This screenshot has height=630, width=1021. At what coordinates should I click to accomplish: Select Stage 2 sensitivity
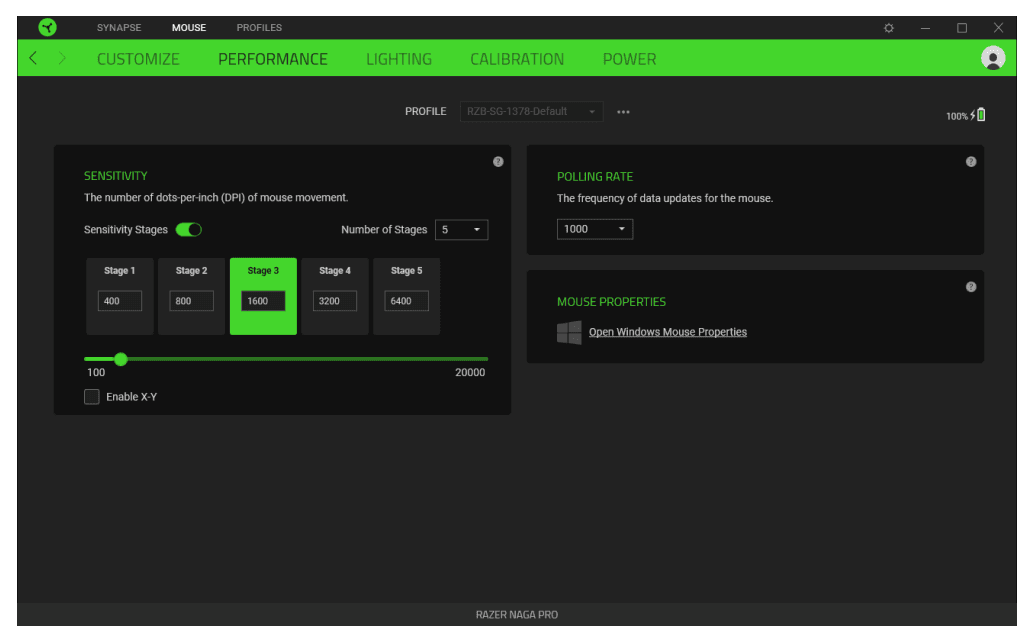[191, 296]
